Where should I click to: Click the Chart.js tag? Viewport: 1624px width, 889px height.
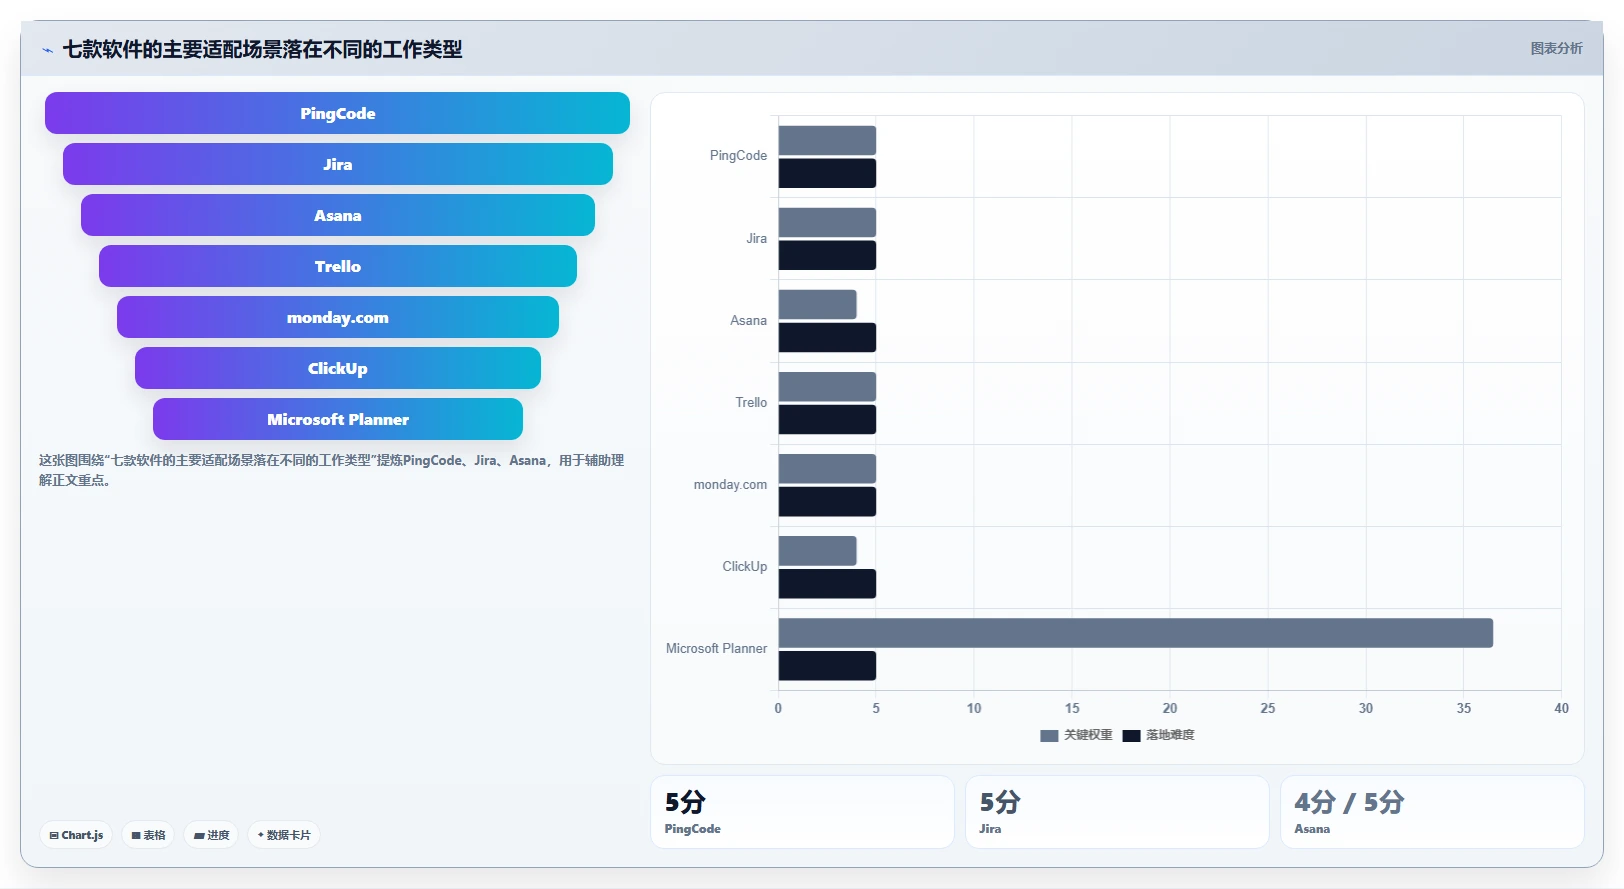[76, 835]
